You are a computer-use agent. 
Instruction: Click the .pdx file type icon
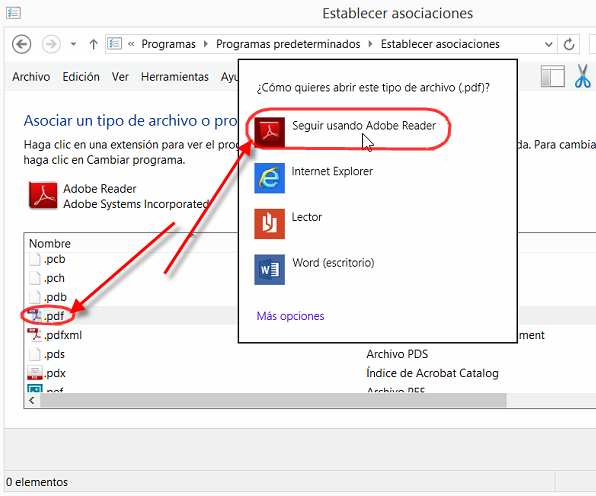35,373
